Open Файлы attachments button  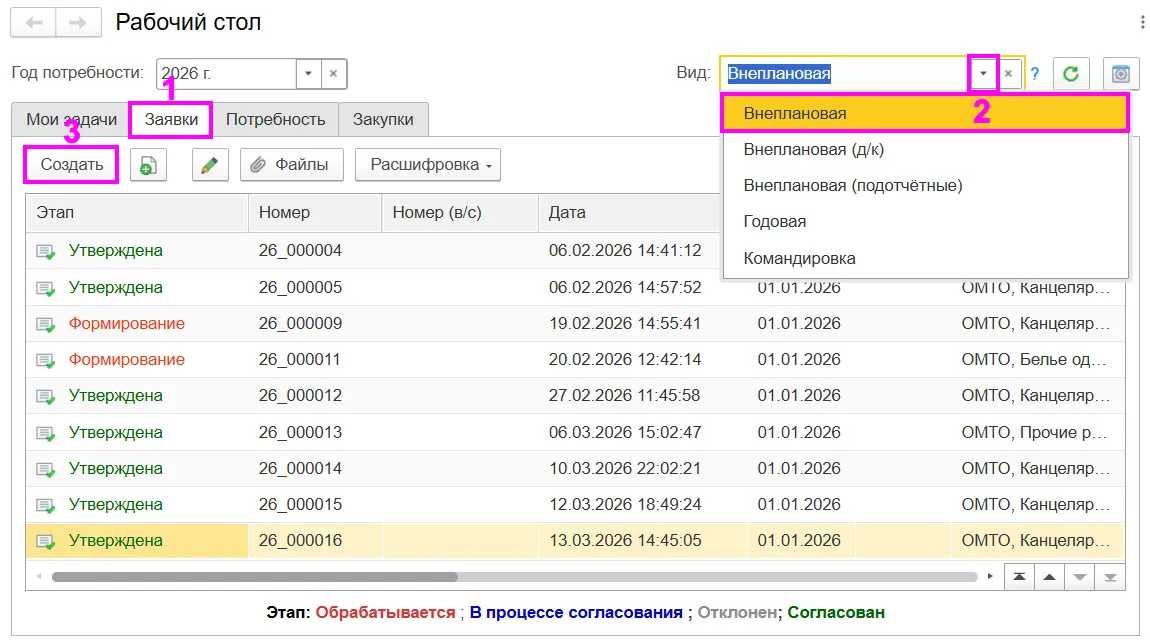pyautogui.click(x=291, y=165)
